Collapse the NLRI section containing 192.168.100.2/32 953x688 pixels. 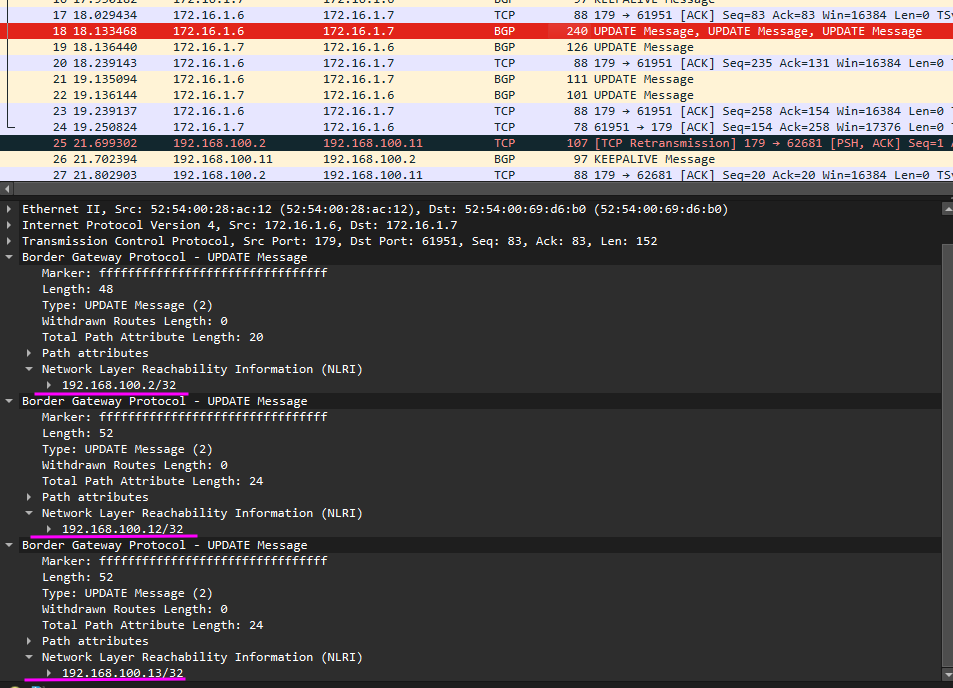pos(29,369)
